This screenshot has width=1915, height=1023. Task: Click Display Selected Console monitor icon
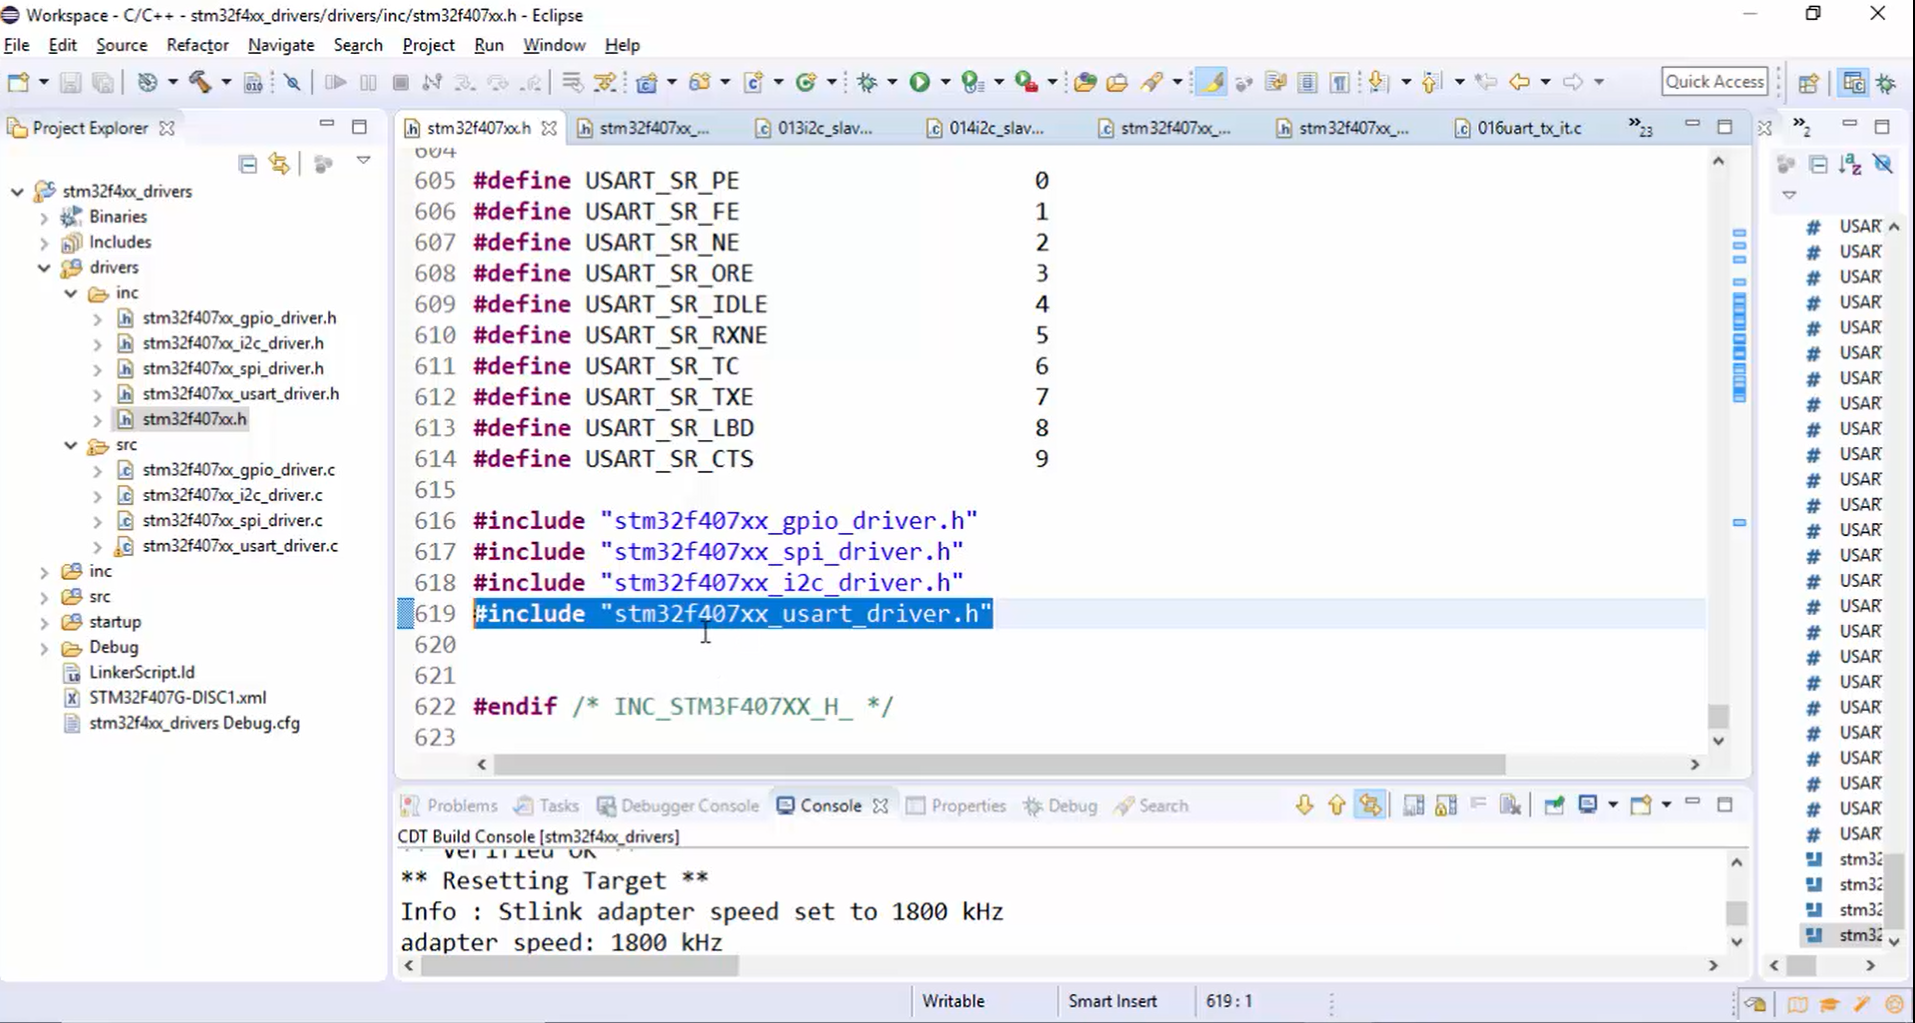coord(1588,805)
